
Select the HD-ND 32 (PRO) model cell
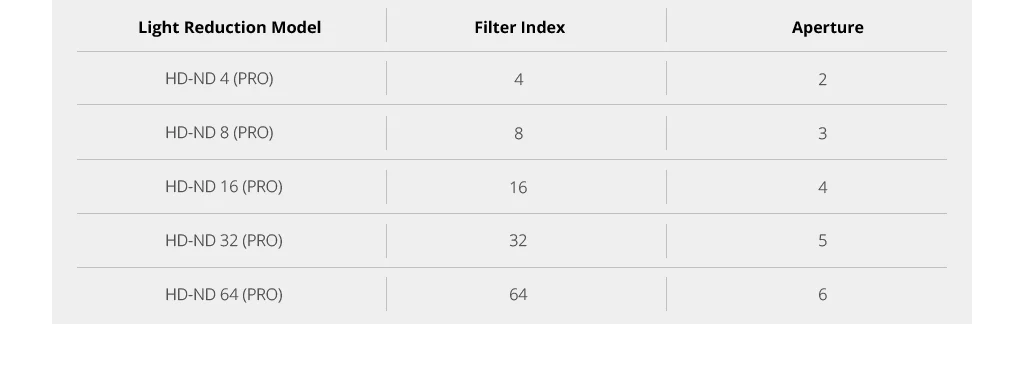pyautogui.click(x=223, y=240)
